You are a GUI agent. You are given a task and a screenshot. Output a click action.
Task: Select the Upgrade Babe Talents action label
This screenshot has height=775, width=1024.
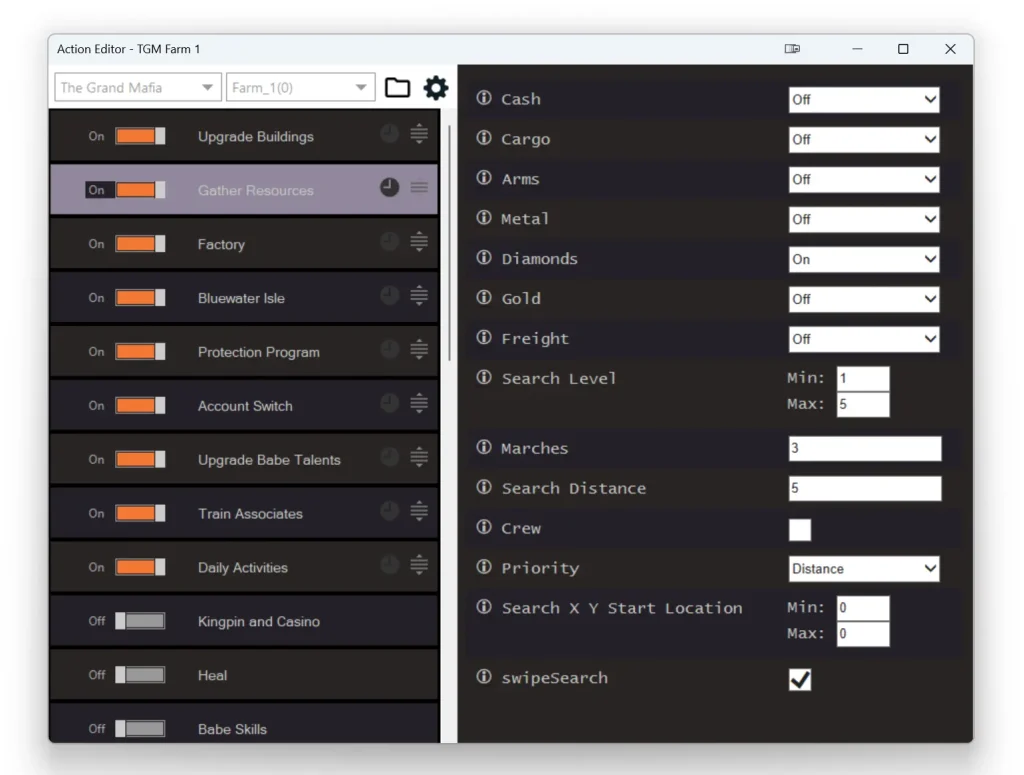(x=269, y=460)
